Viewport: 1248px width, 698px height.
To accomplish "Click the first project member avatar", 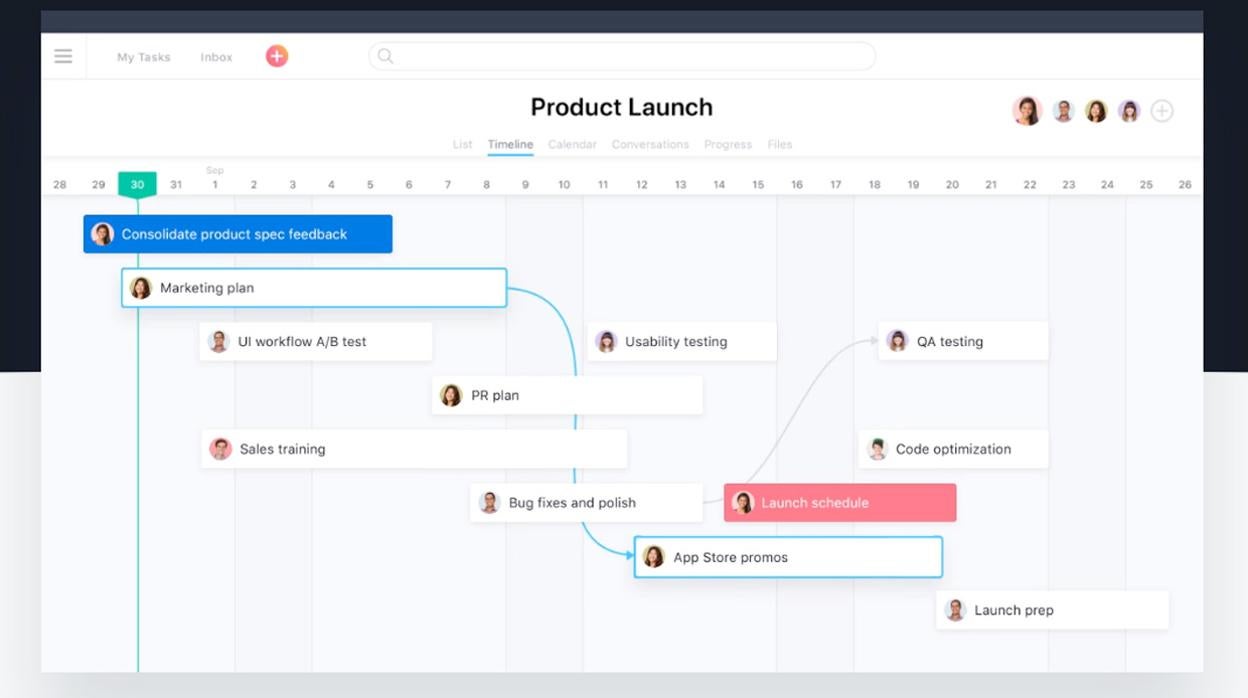I will click(1027, 111).
